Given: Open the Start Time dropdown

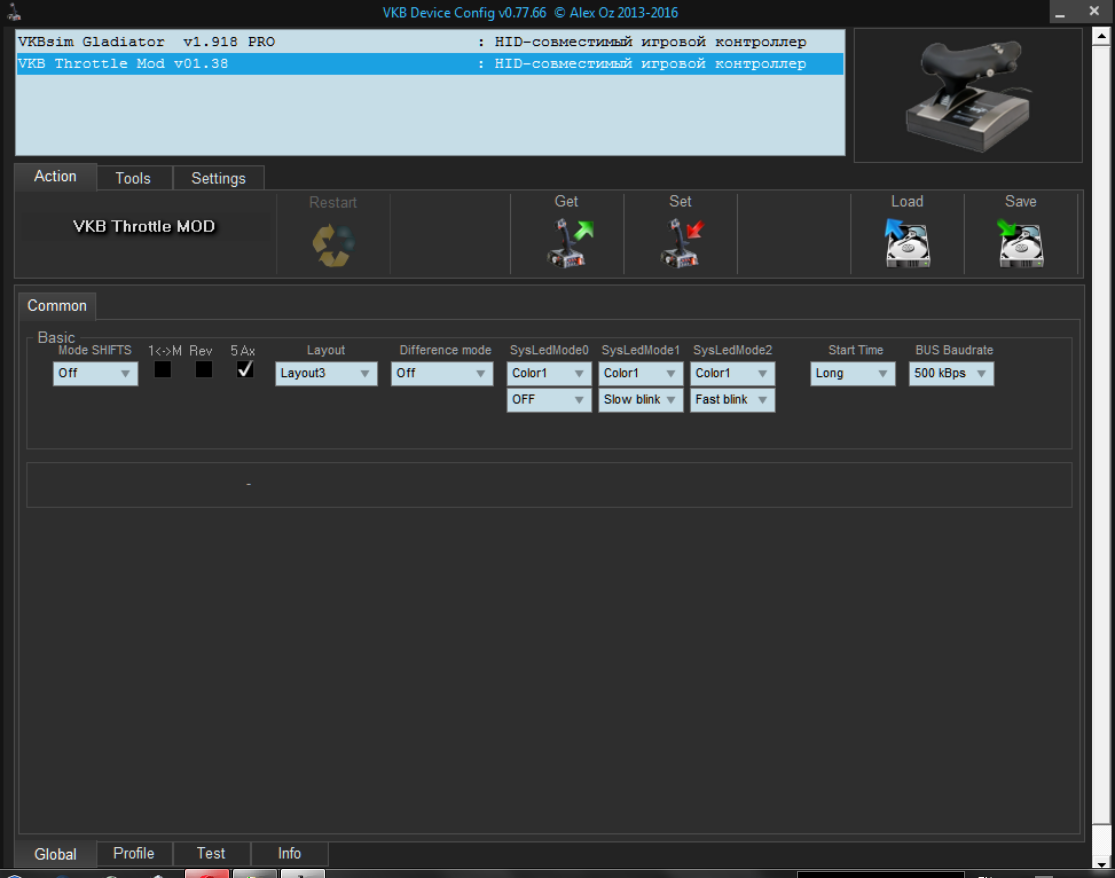Looking at the screenshot, I should point(852,373).
